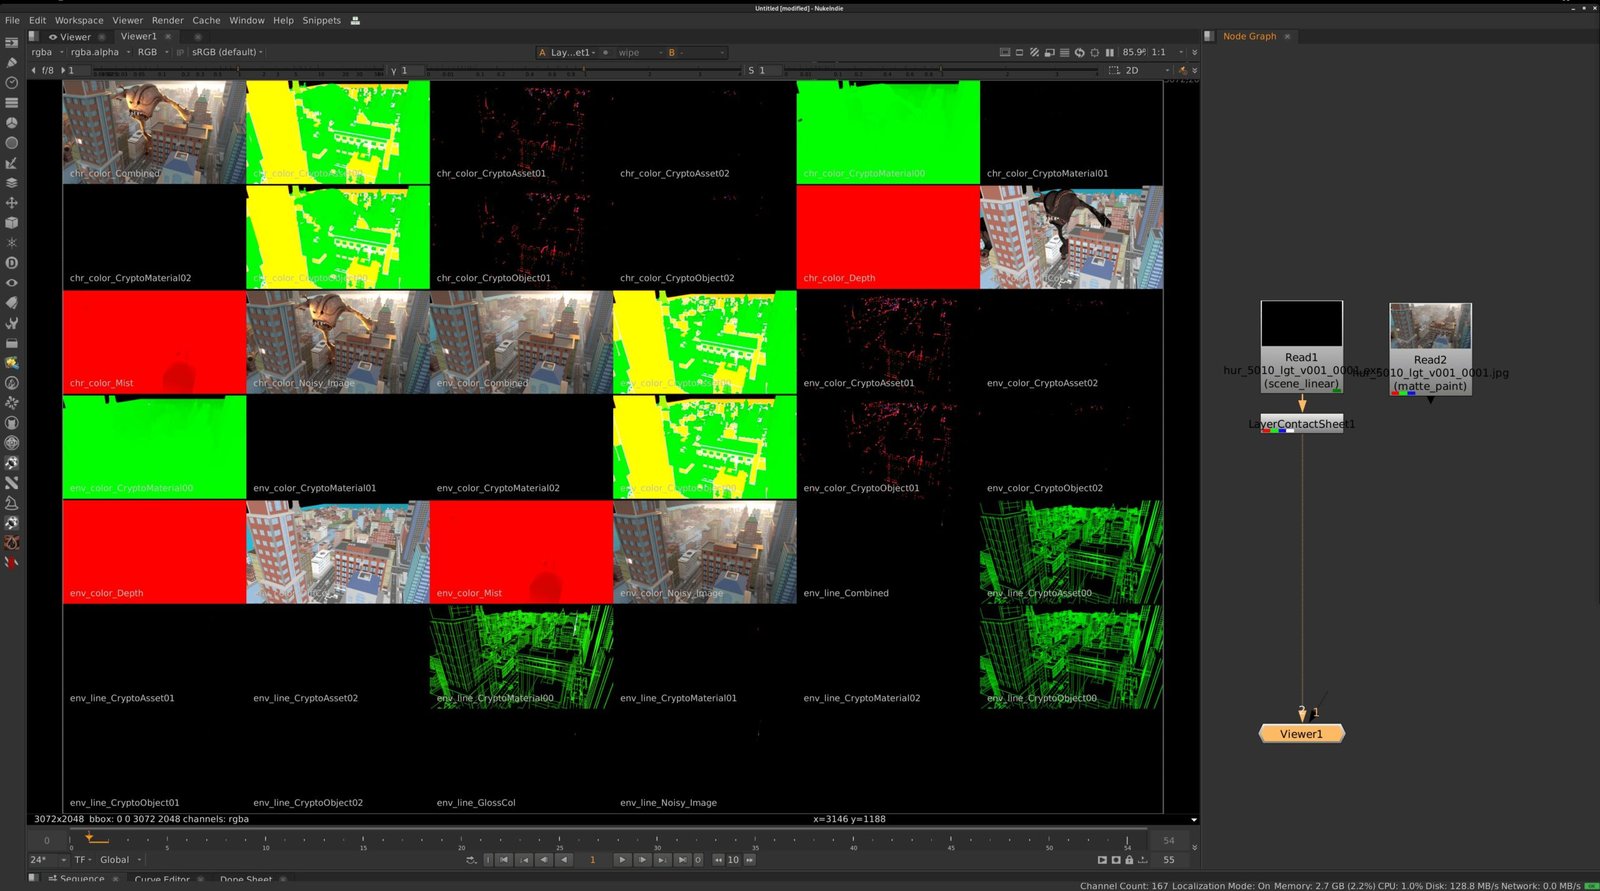Select the LayerContactSheet1 node
This screenshot has height=891, width=1600.
1301,424
